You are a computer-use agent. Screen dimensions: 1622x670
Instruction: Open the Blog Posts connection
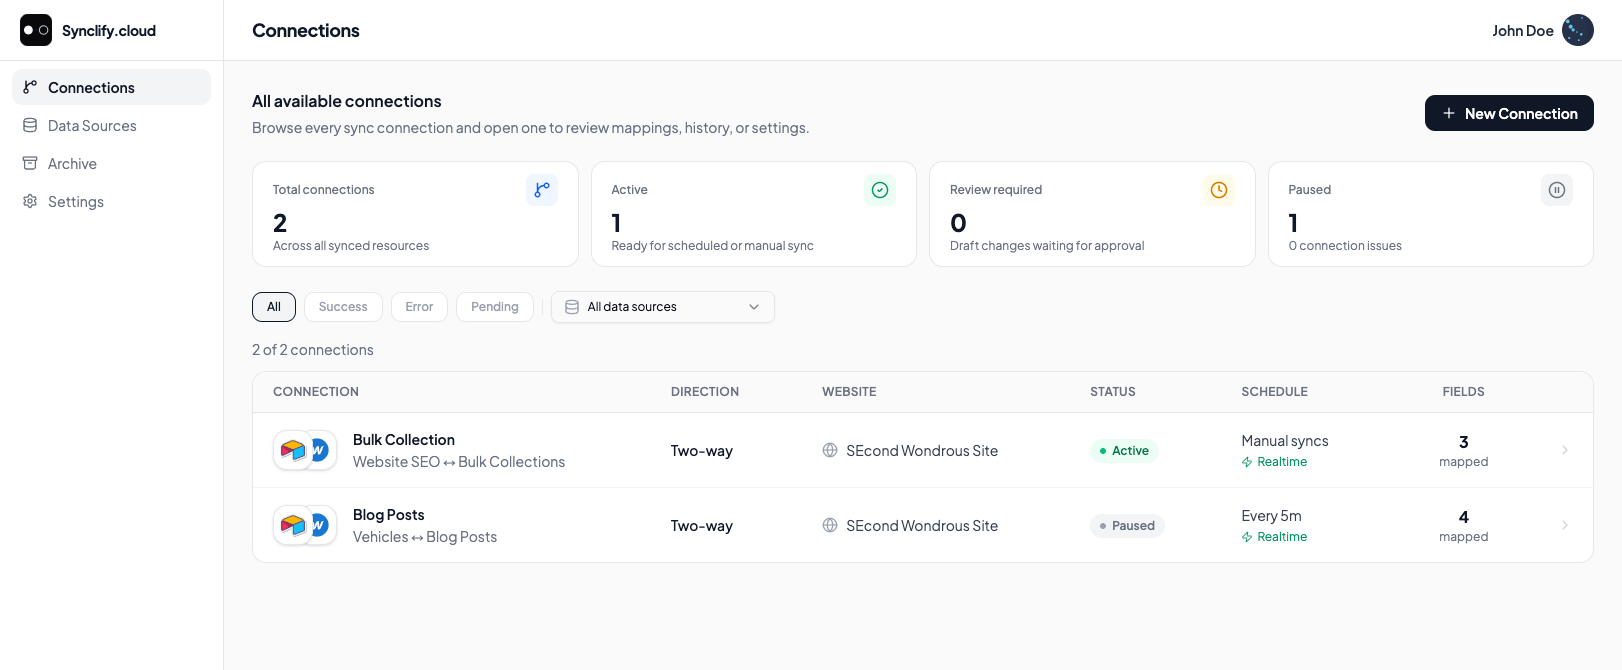click(922, 525)
